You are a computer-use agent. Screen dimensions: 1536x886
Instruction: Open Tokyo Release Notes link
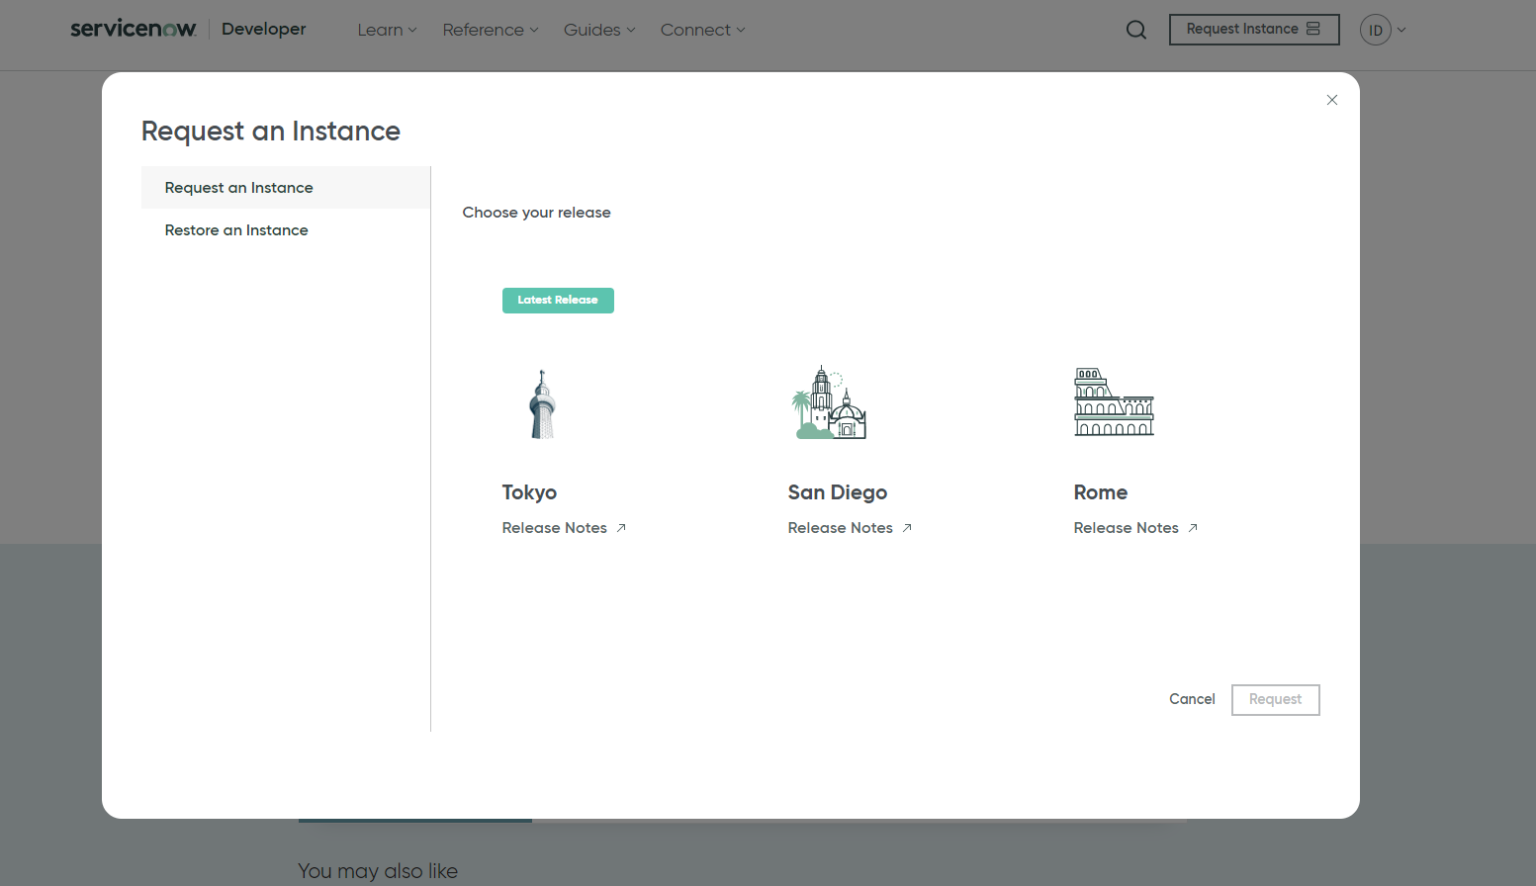554,527
